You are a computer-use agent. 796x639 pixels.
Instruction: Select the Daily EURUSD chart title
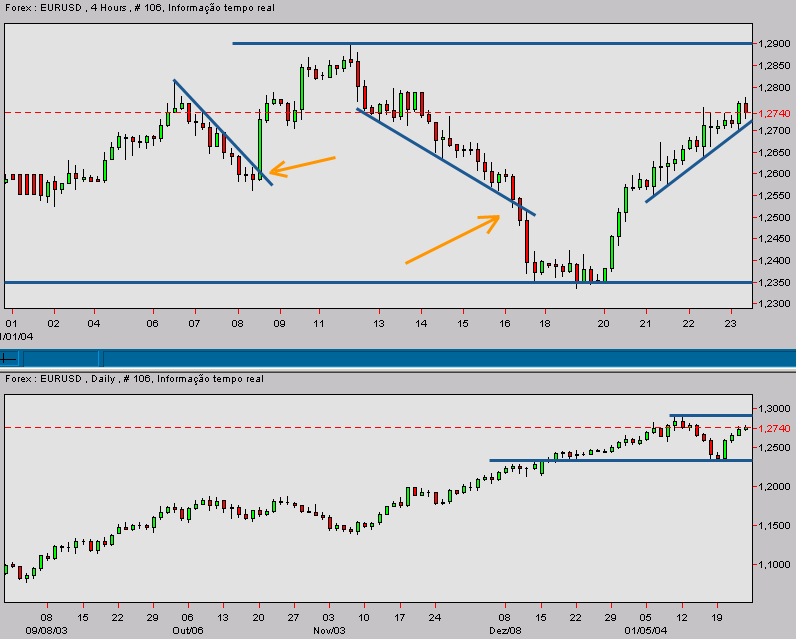(x=134, y=379)
